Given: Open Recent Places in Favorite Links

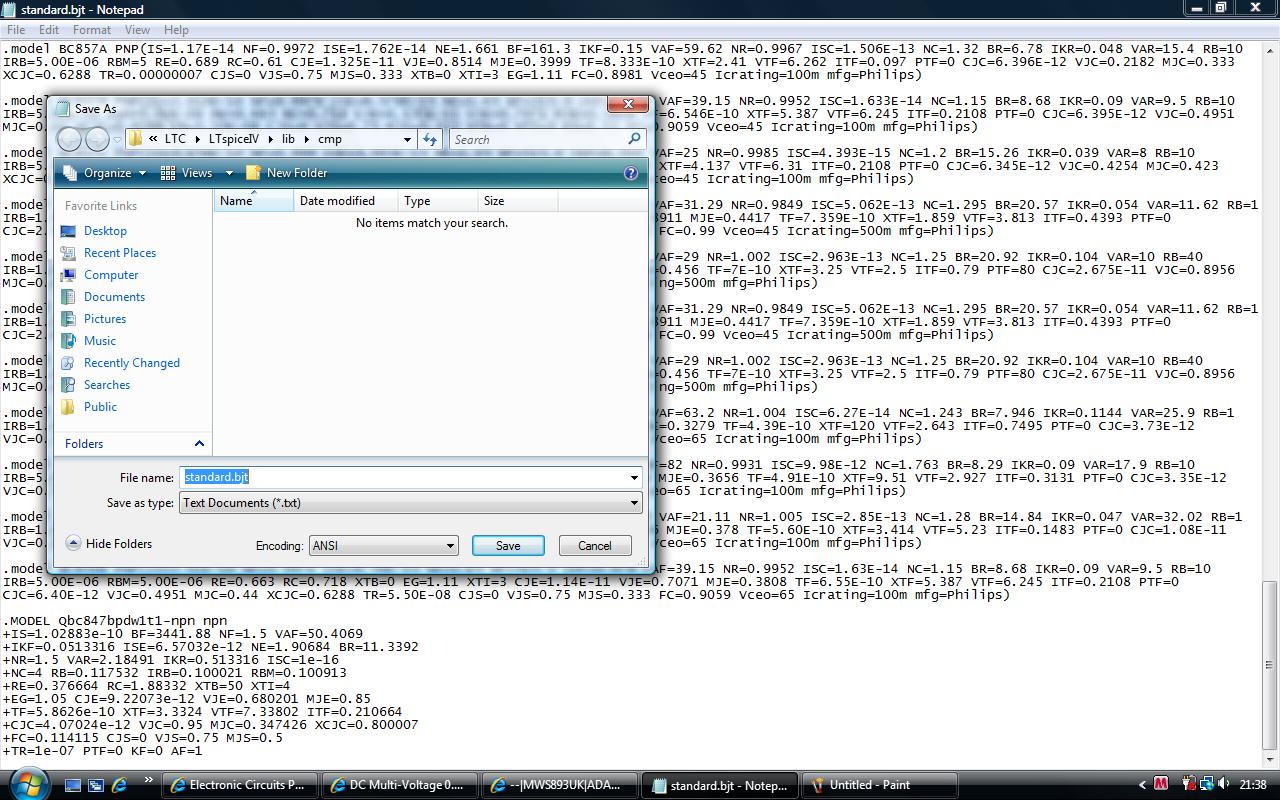Looking at the screenshot, I should [120, 253].
